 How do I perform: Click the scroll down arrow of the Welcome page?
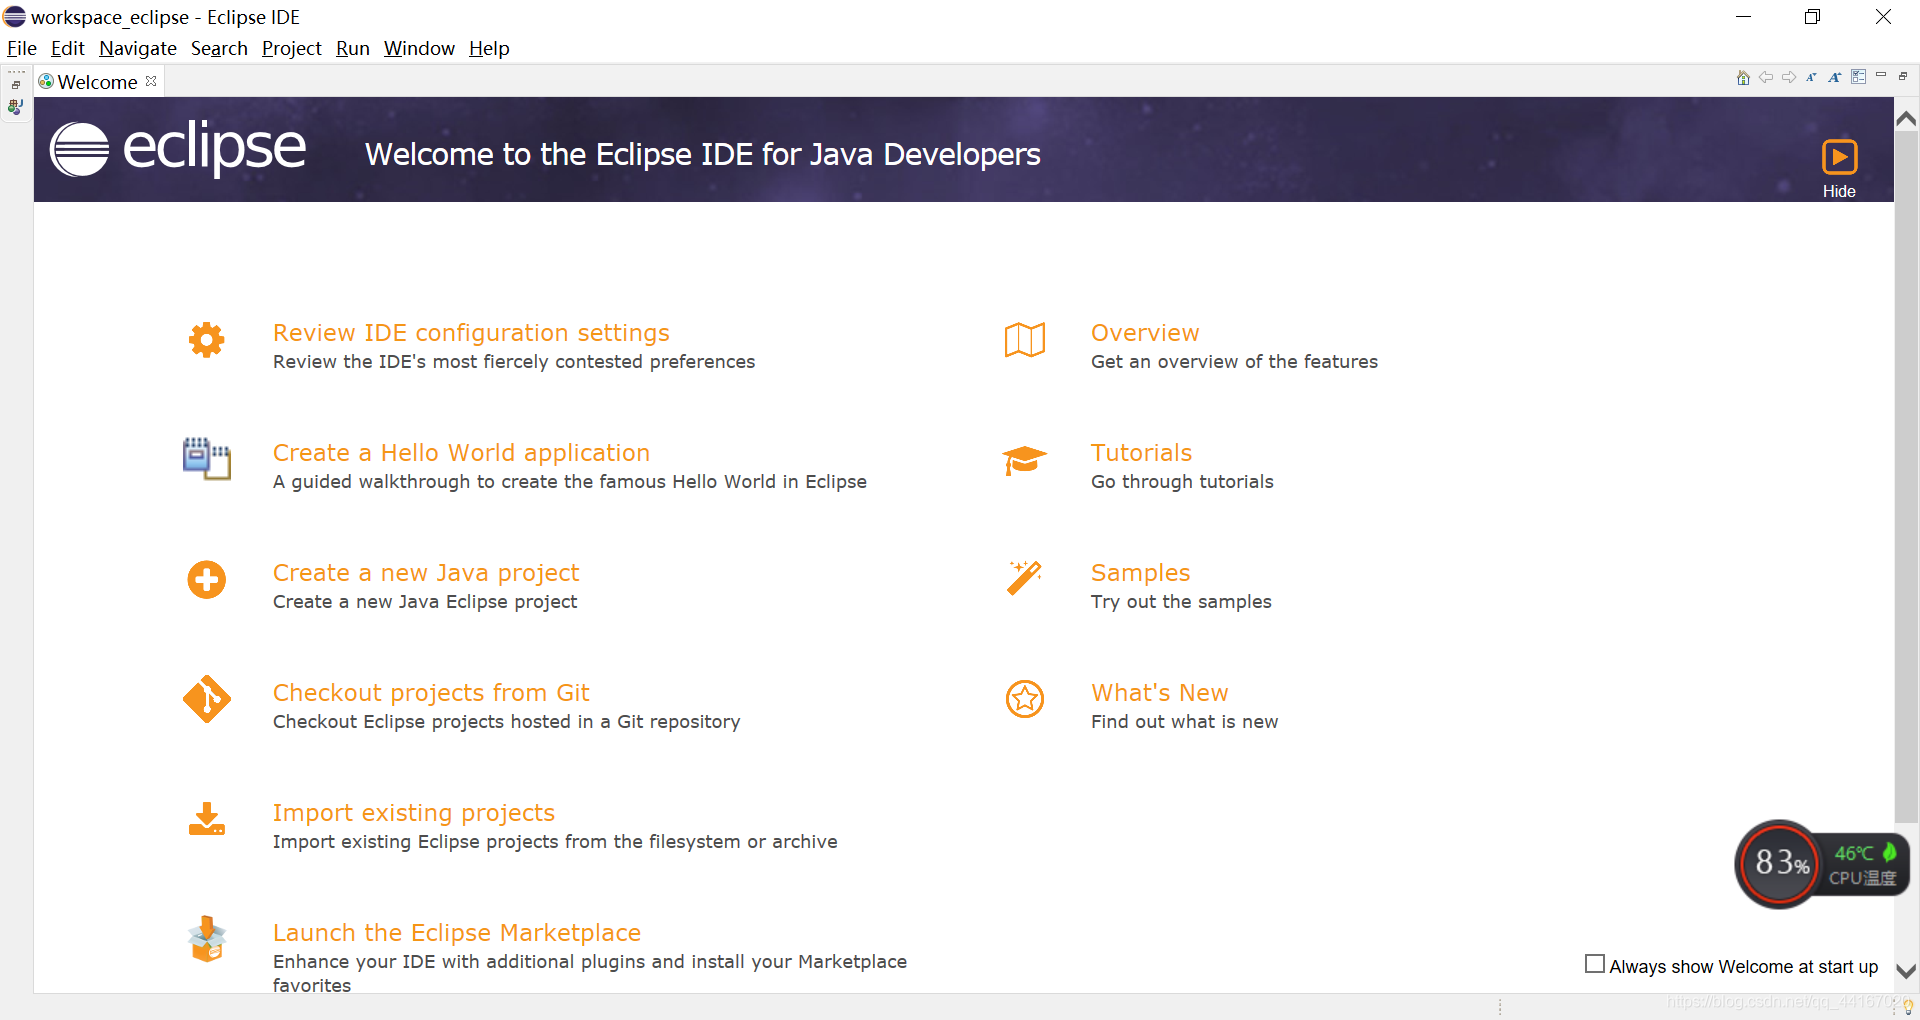(1906, 970)
